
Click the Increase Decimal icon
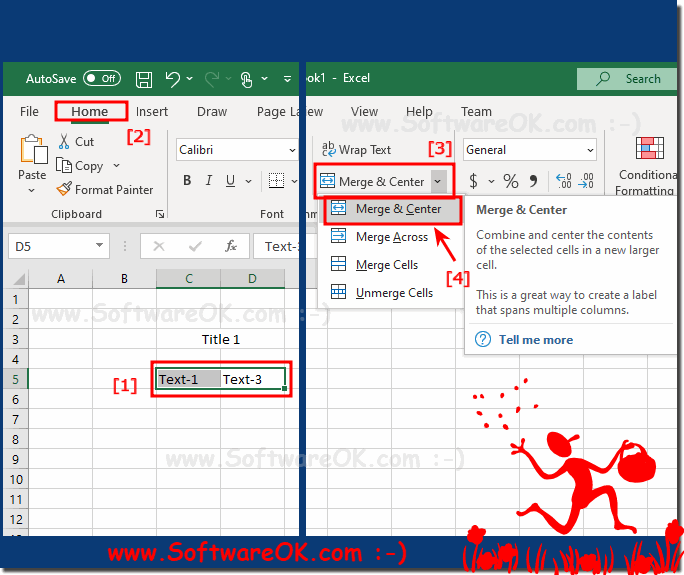click(x=564, y=181)
